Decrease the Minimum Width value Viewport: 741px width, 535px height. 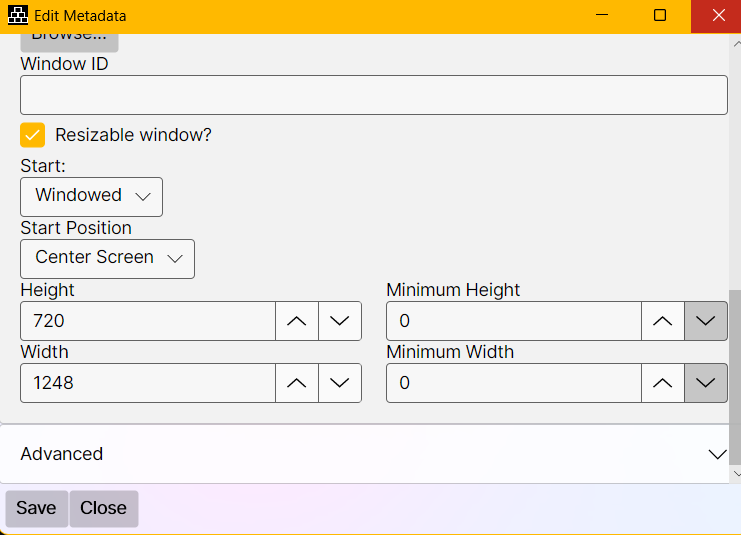pos(706,383)
